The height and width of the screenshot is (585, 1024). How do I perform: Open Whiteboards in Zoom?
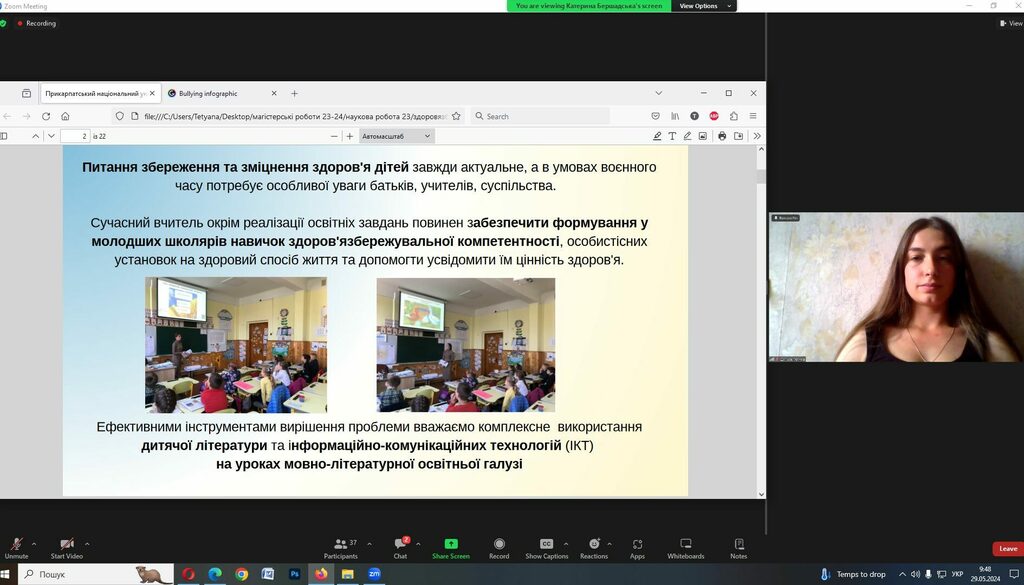[686, 546]
